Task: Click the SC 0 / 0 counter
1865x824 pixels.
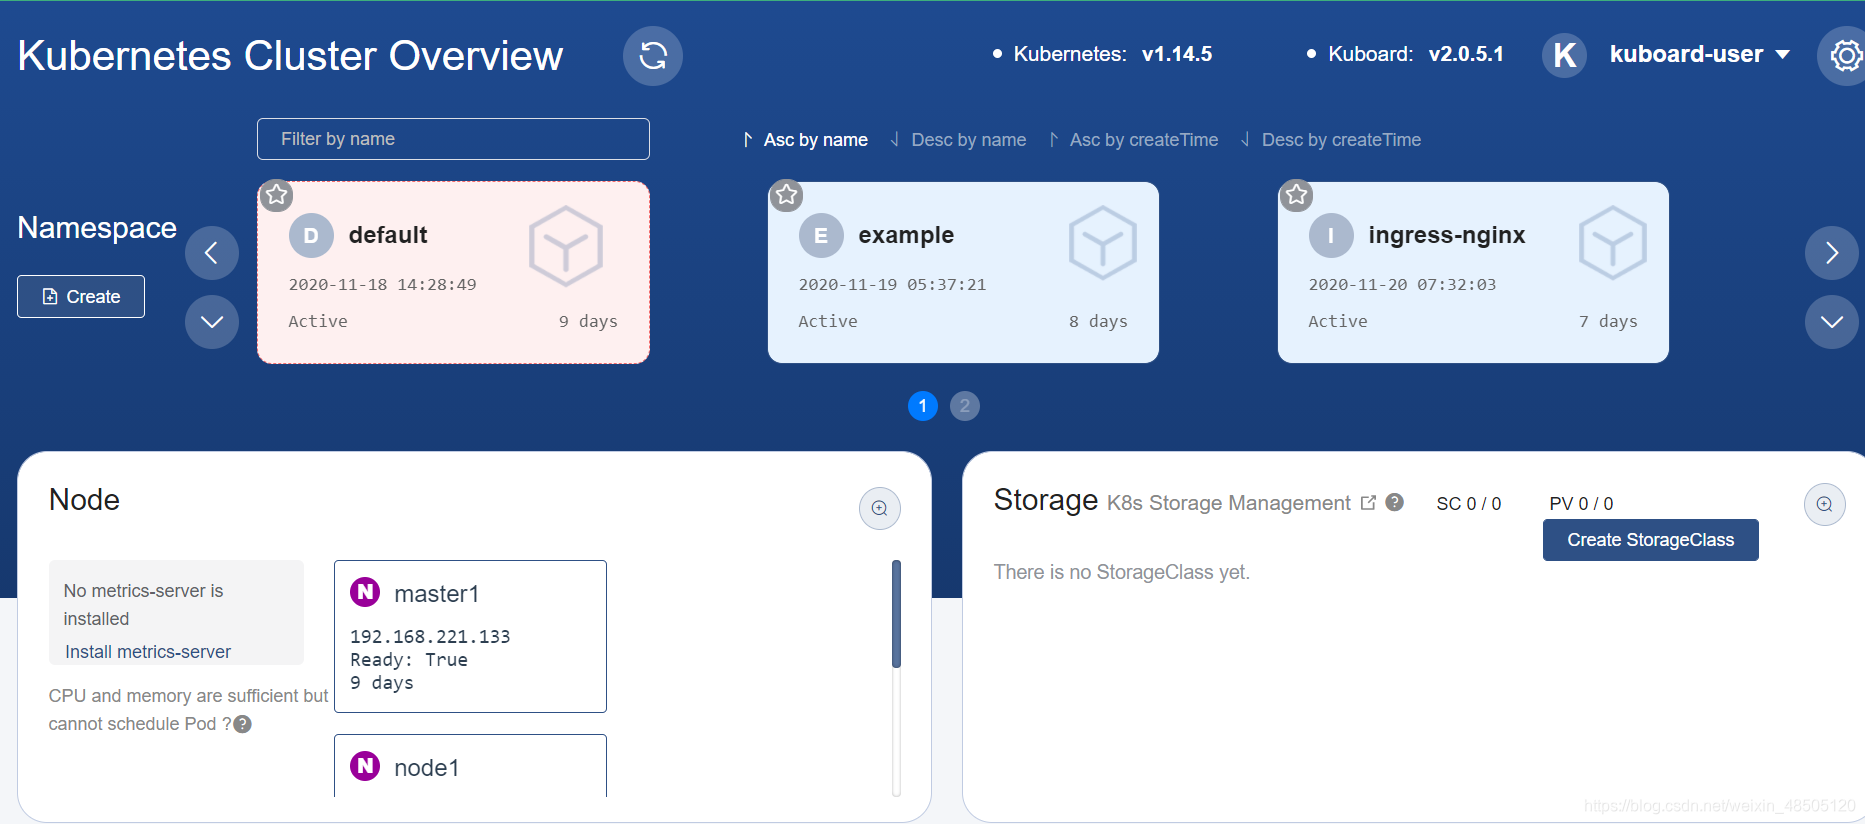Action: pos(1469,504)
